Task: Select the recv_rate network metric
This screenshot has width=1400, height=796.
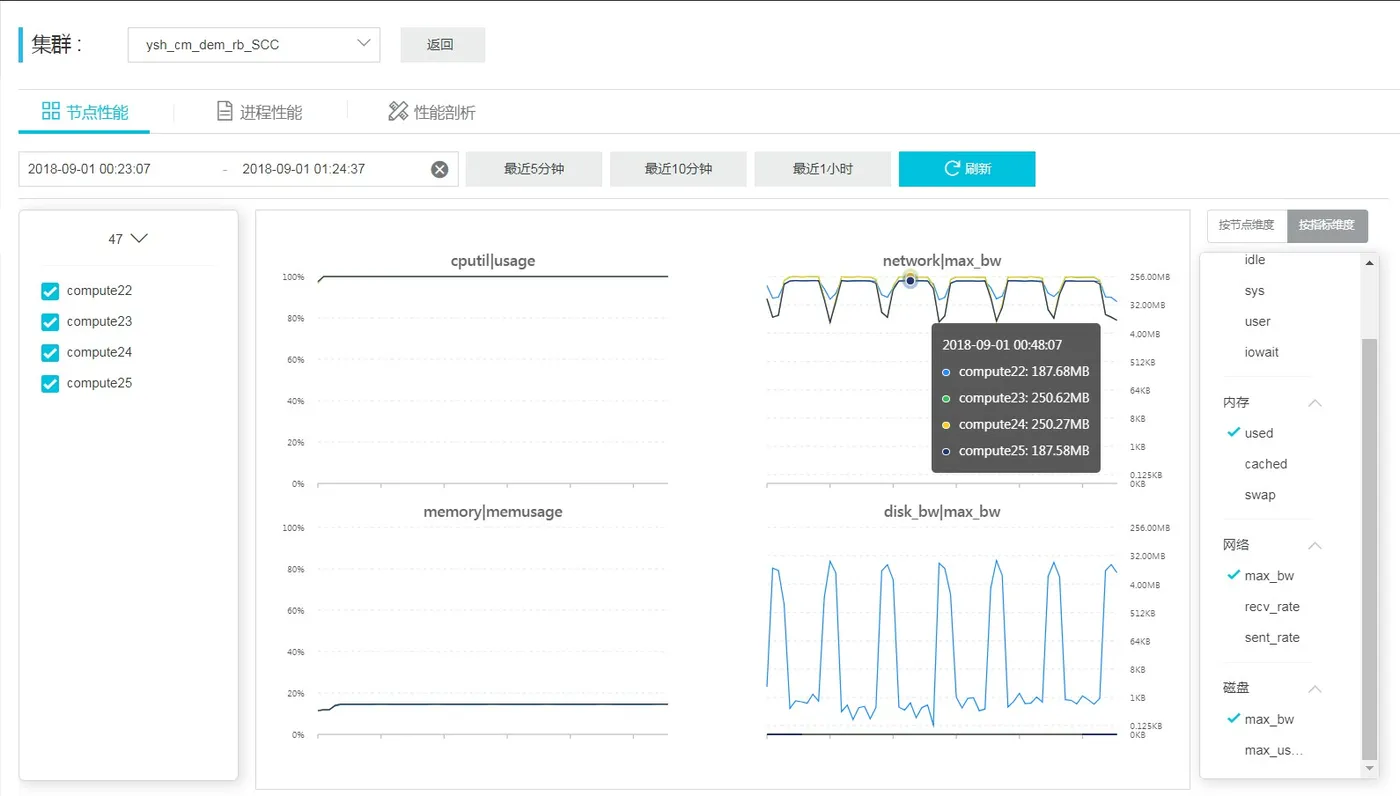Action: tap(1272, 607)
